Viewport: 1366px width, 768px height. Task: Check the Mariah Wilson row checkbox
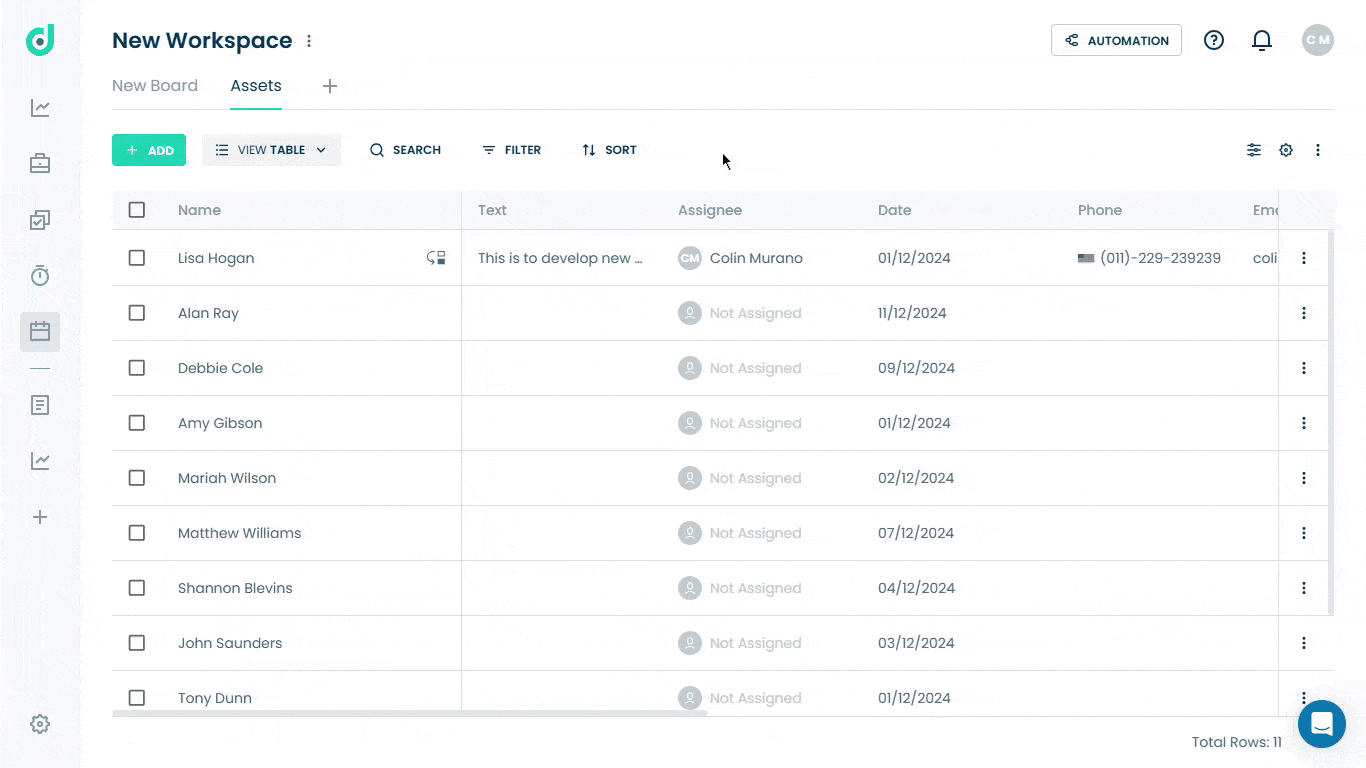[137, 478]
